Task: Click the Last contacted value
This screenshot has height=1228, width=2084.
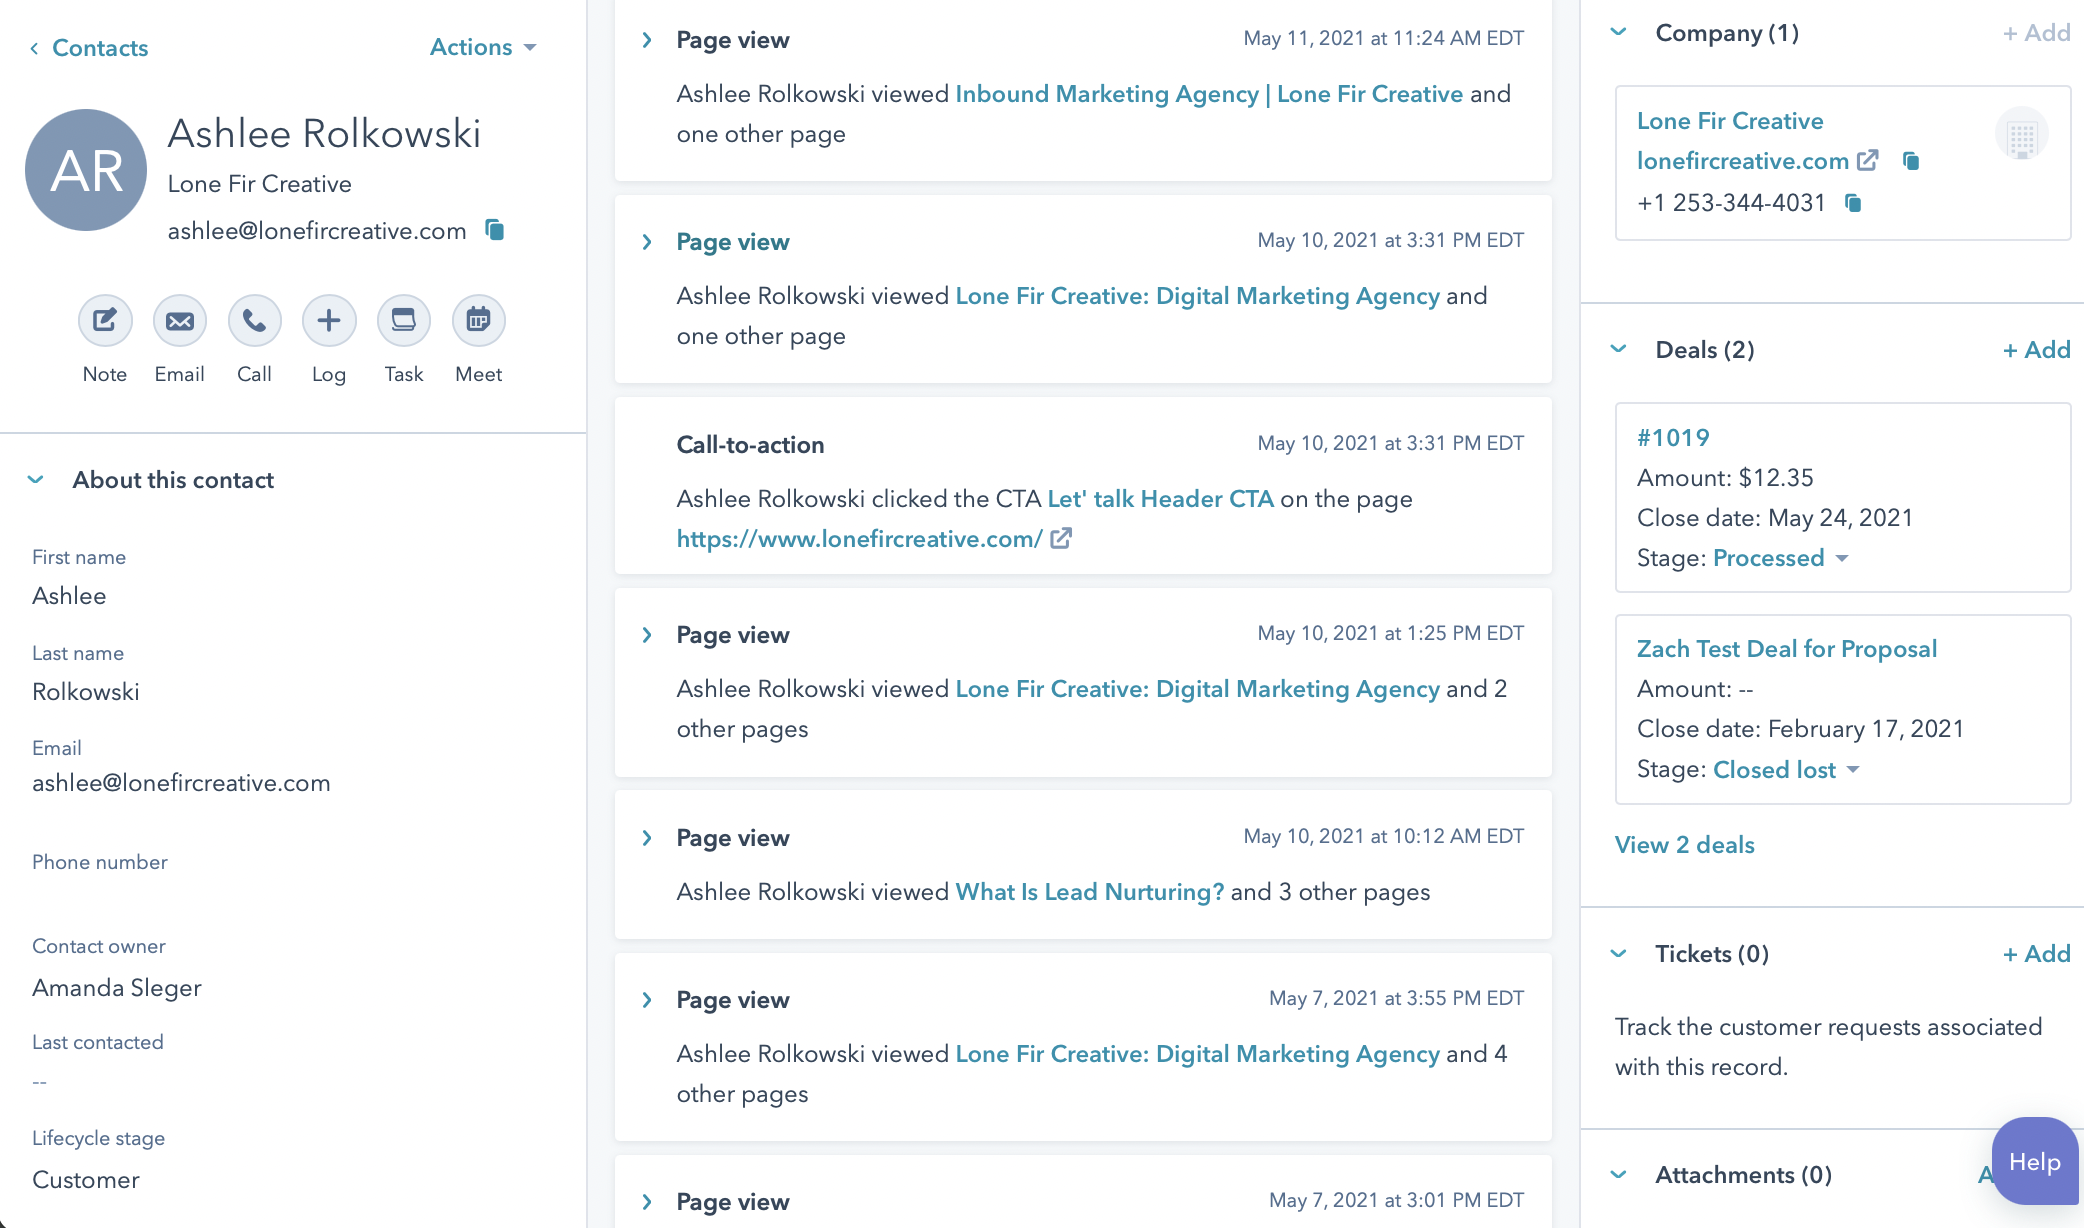Action: click(40, 1082)
